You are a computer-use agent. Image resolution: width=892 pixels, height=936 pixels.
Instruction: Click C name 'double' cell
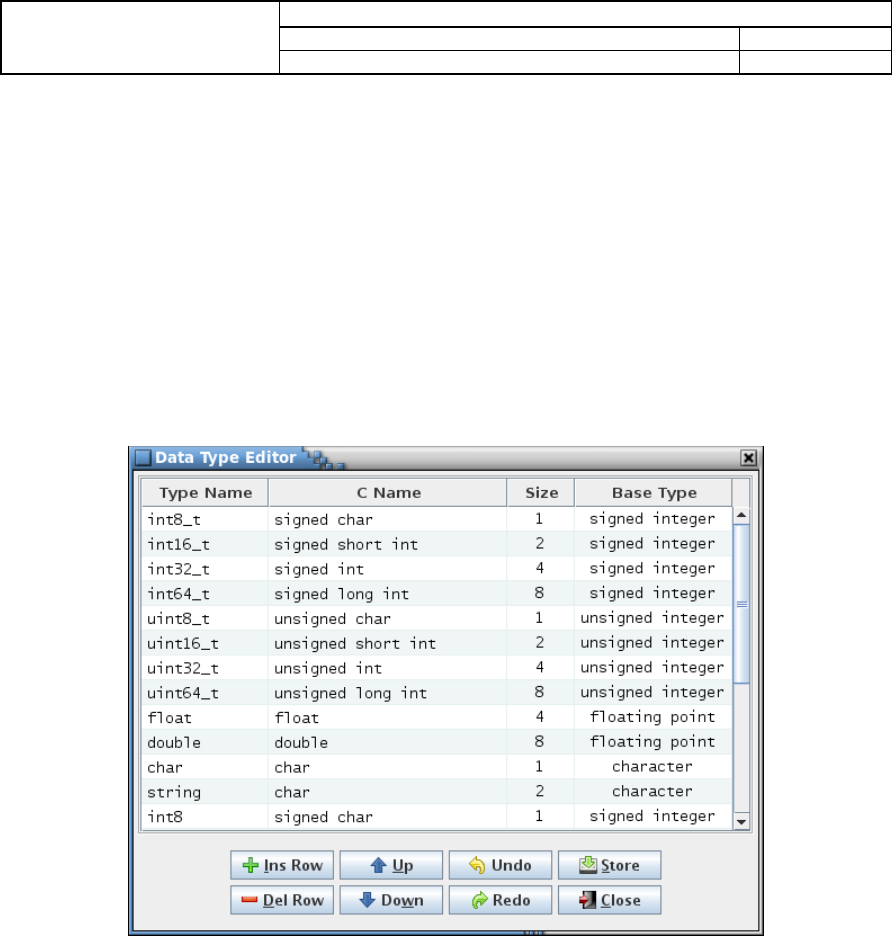(388, 743)
